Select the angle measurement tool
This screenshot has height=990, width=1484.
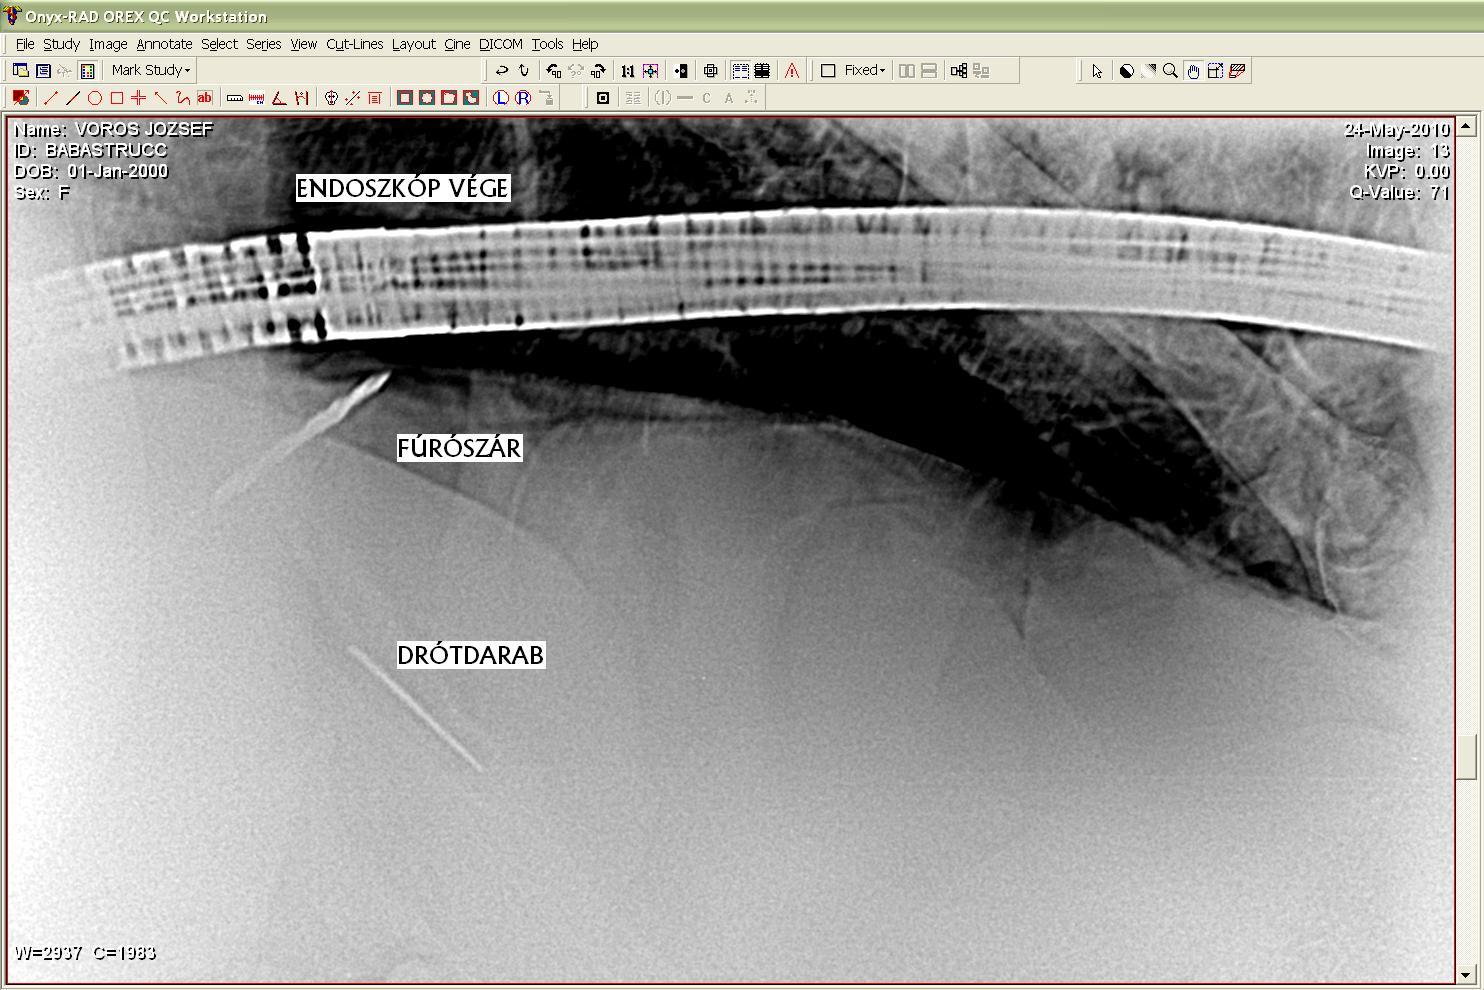tap(279, 98)
